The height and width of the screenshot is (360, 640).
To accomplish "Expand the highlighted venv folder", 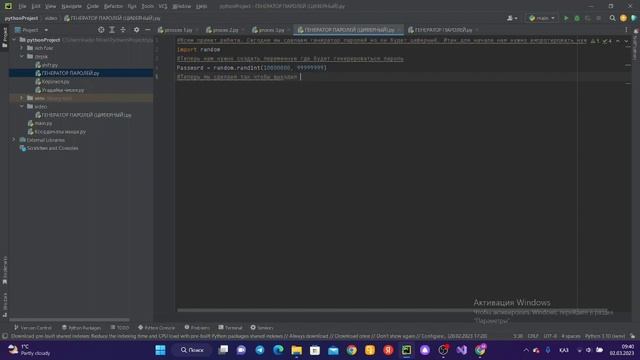I will coord(22,98).
